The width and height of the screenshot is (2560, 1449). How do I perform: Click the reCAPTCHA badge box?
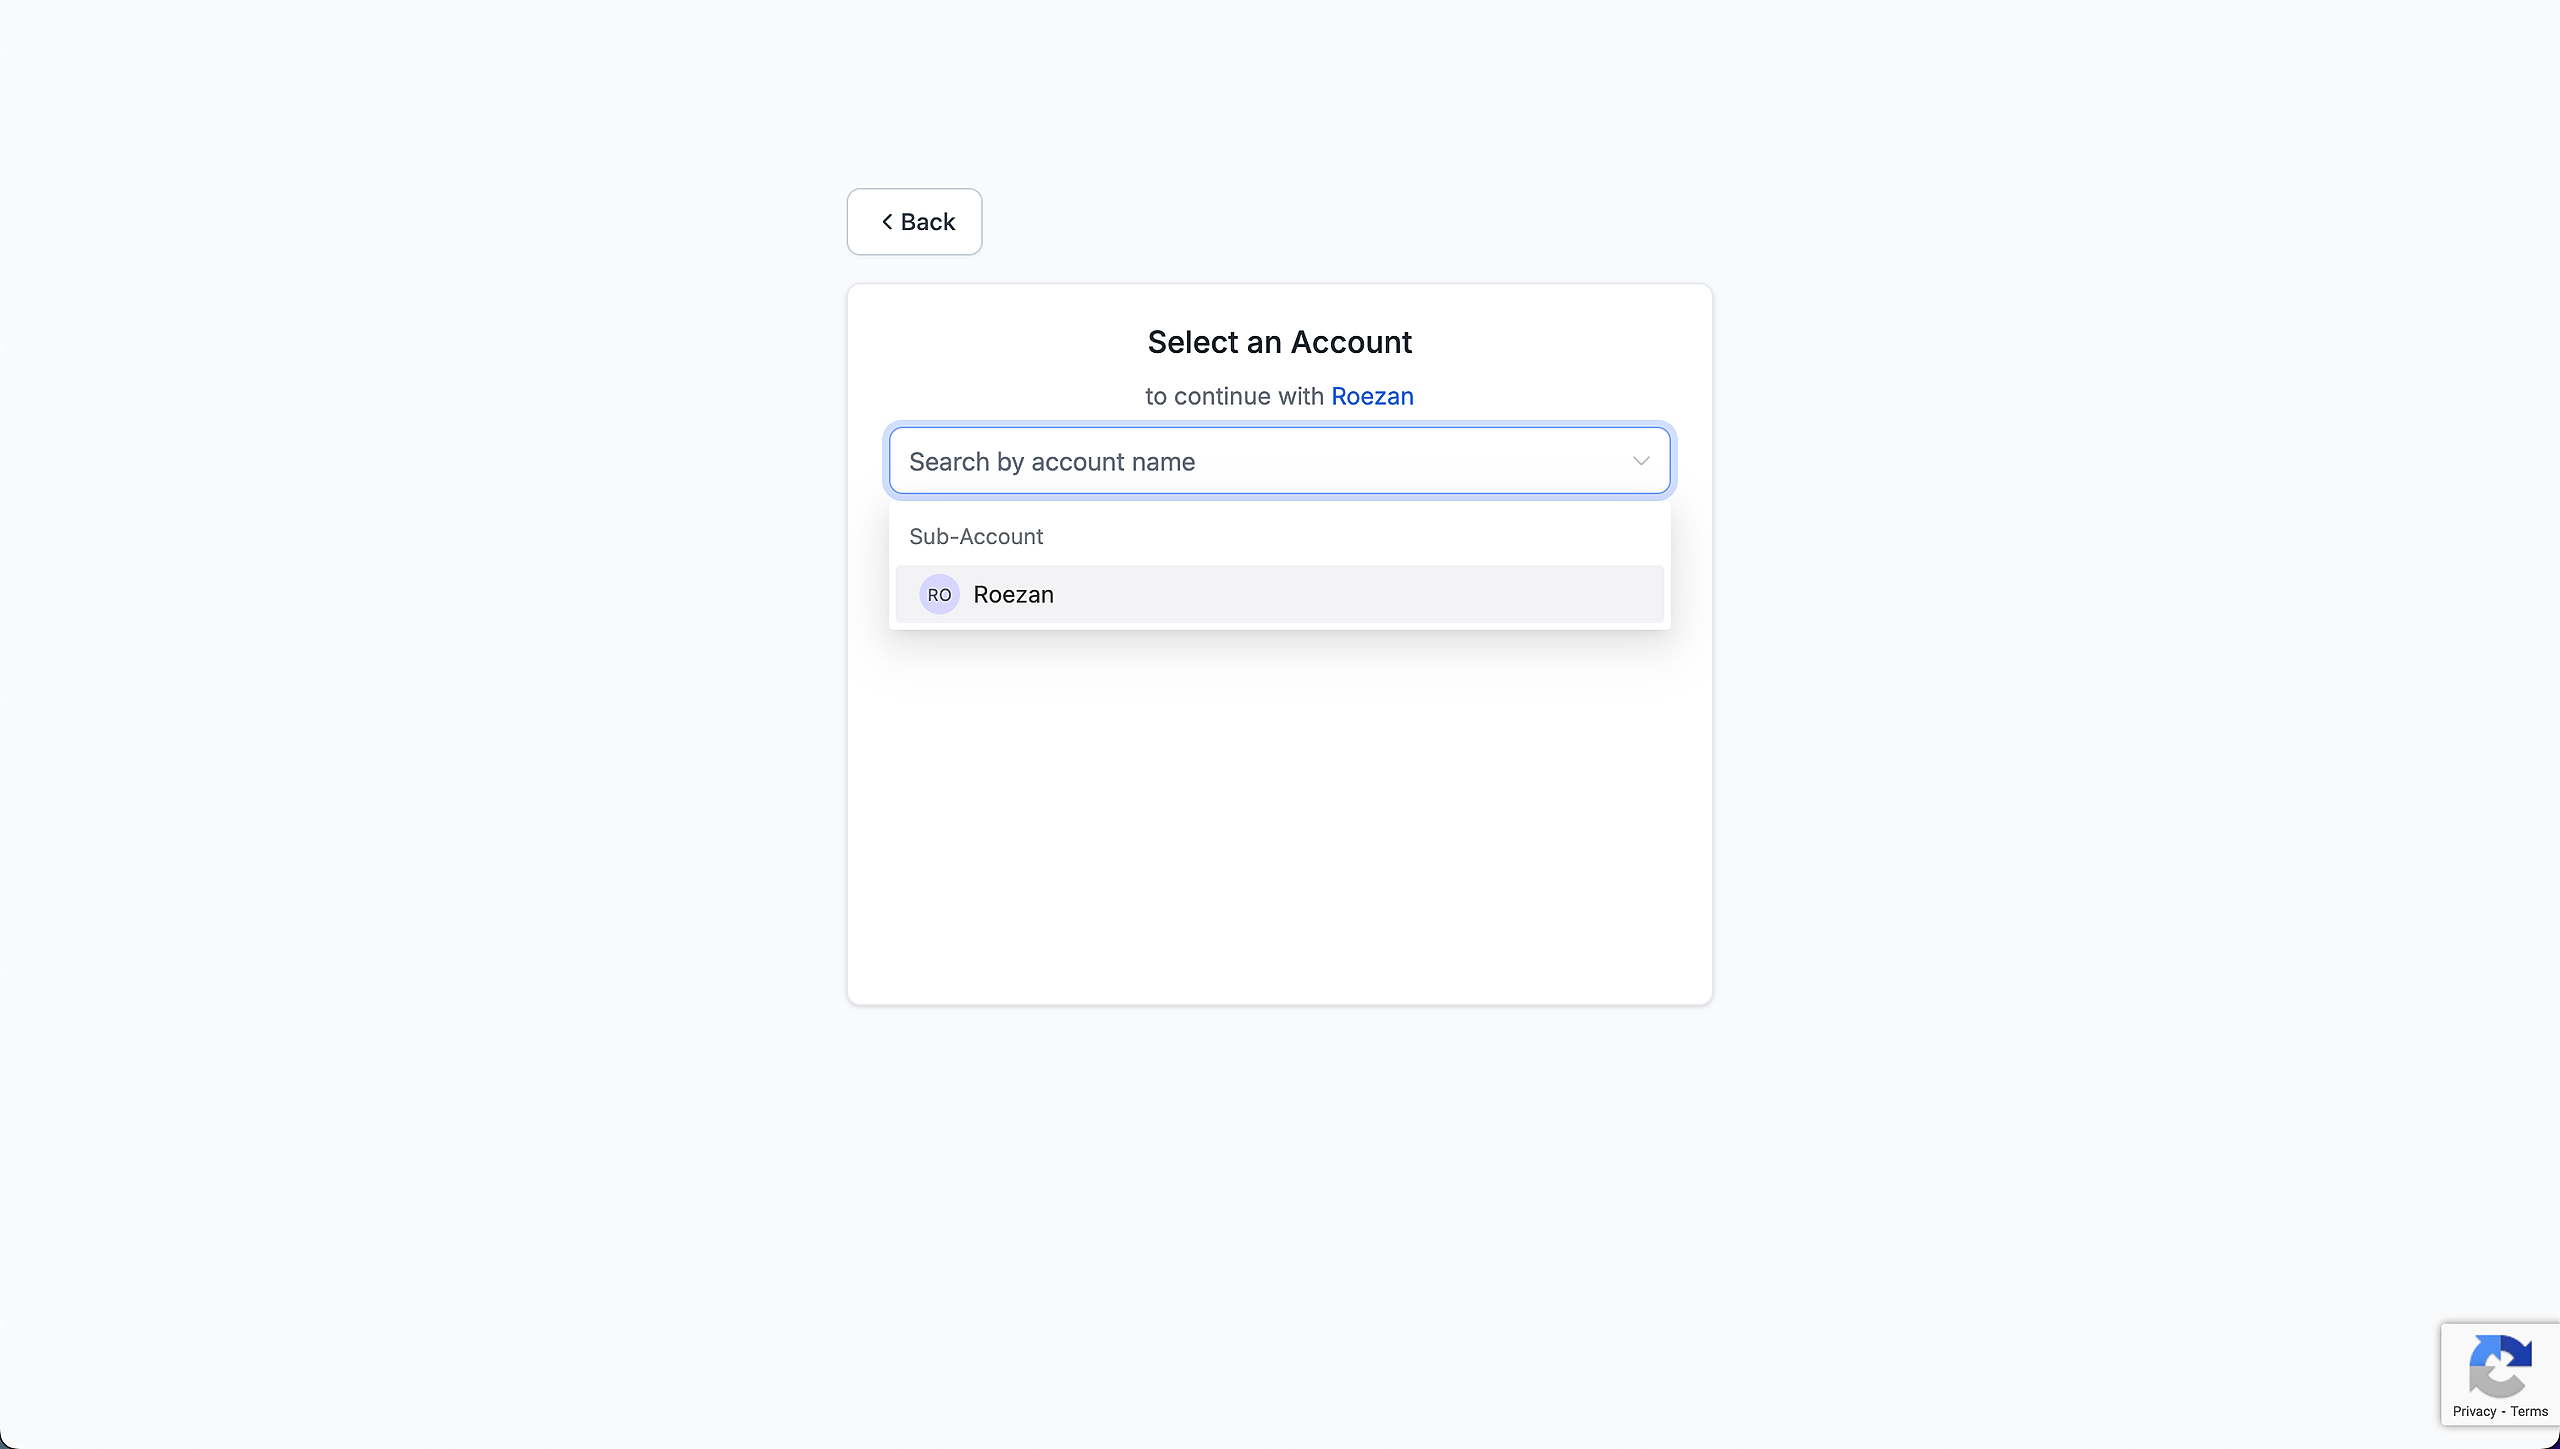pos(2499,1374)
